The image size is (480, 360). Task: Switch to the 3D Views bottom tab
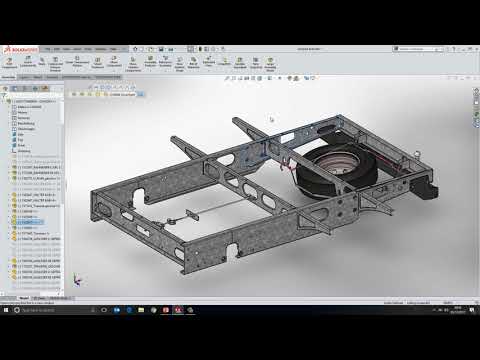(x=39, y=298)
